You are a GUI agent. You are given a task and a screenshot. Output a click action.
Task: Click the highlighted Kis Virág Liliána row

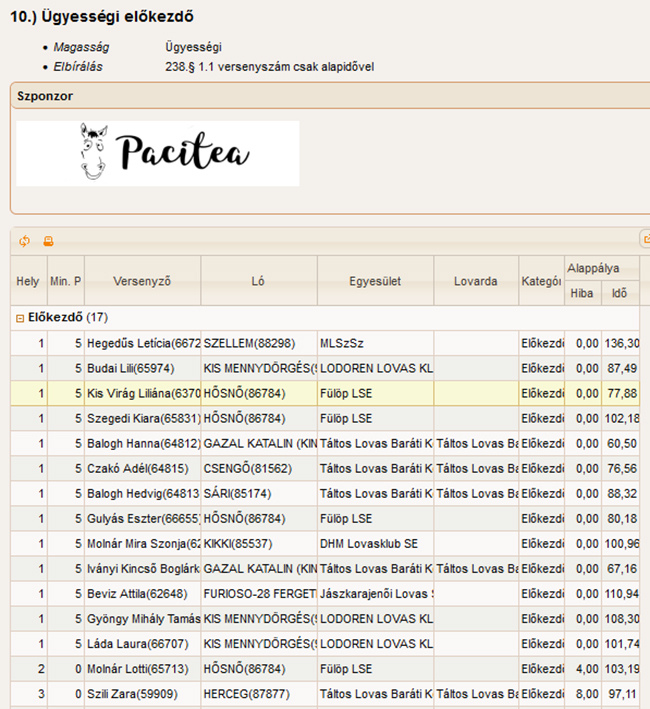(x=143, y=394)
